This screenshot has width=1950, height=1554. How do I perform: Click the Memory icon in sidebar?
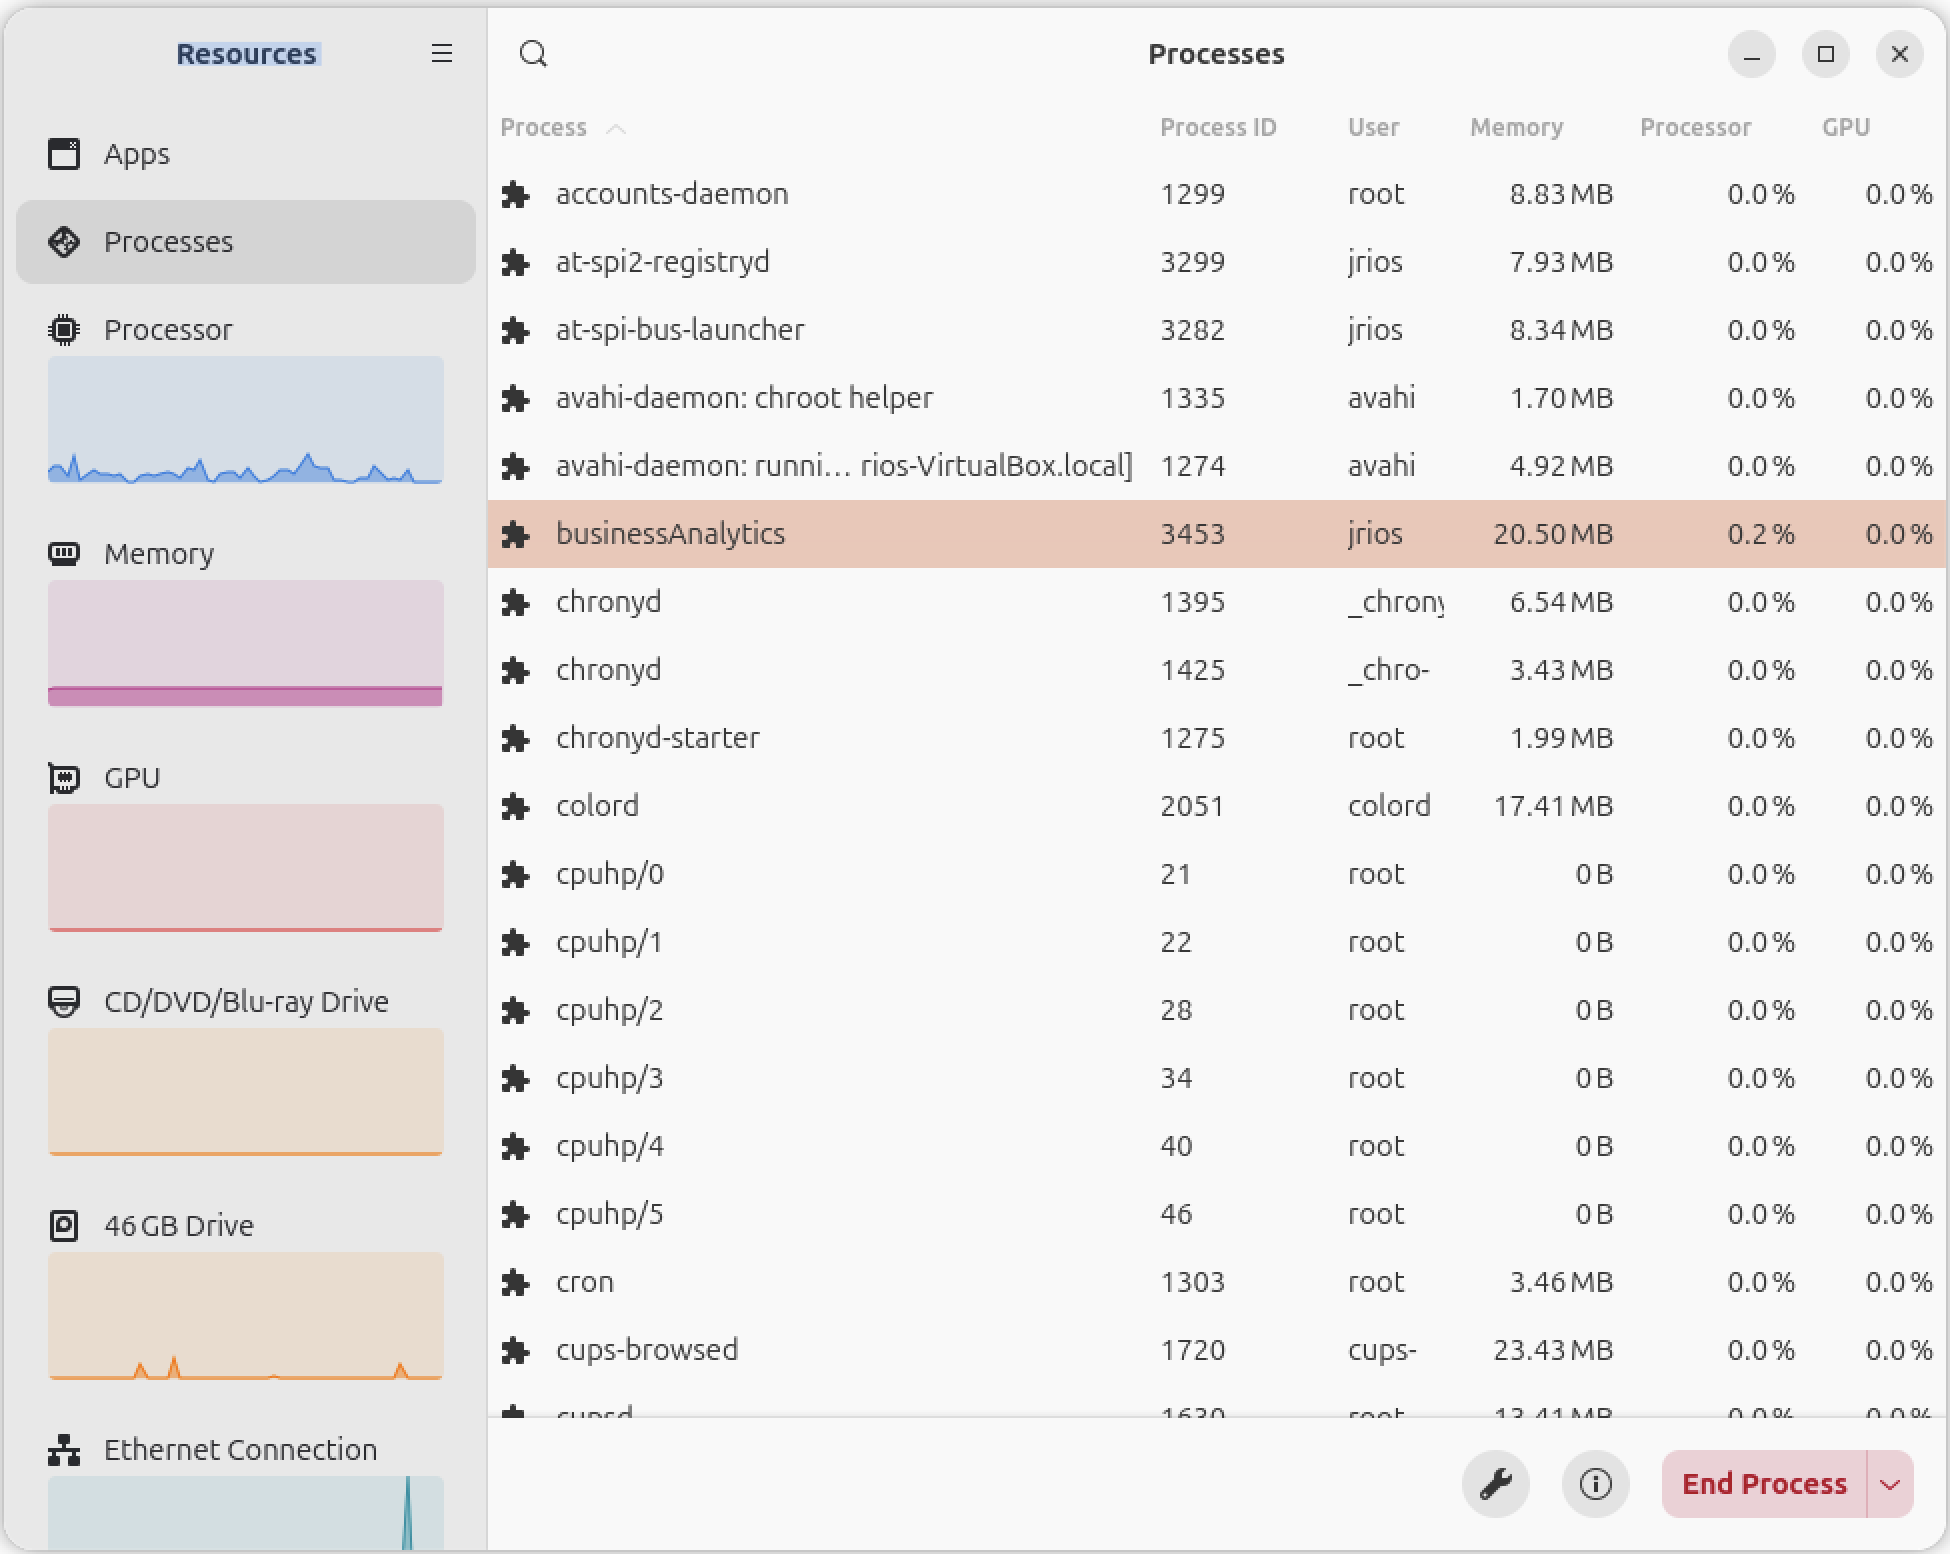[64, 554]
